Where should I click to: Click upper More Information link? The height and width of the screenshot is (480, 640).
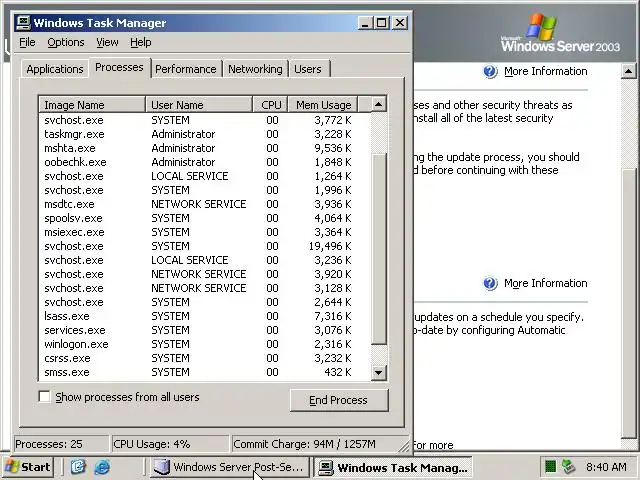click(545, 71)
